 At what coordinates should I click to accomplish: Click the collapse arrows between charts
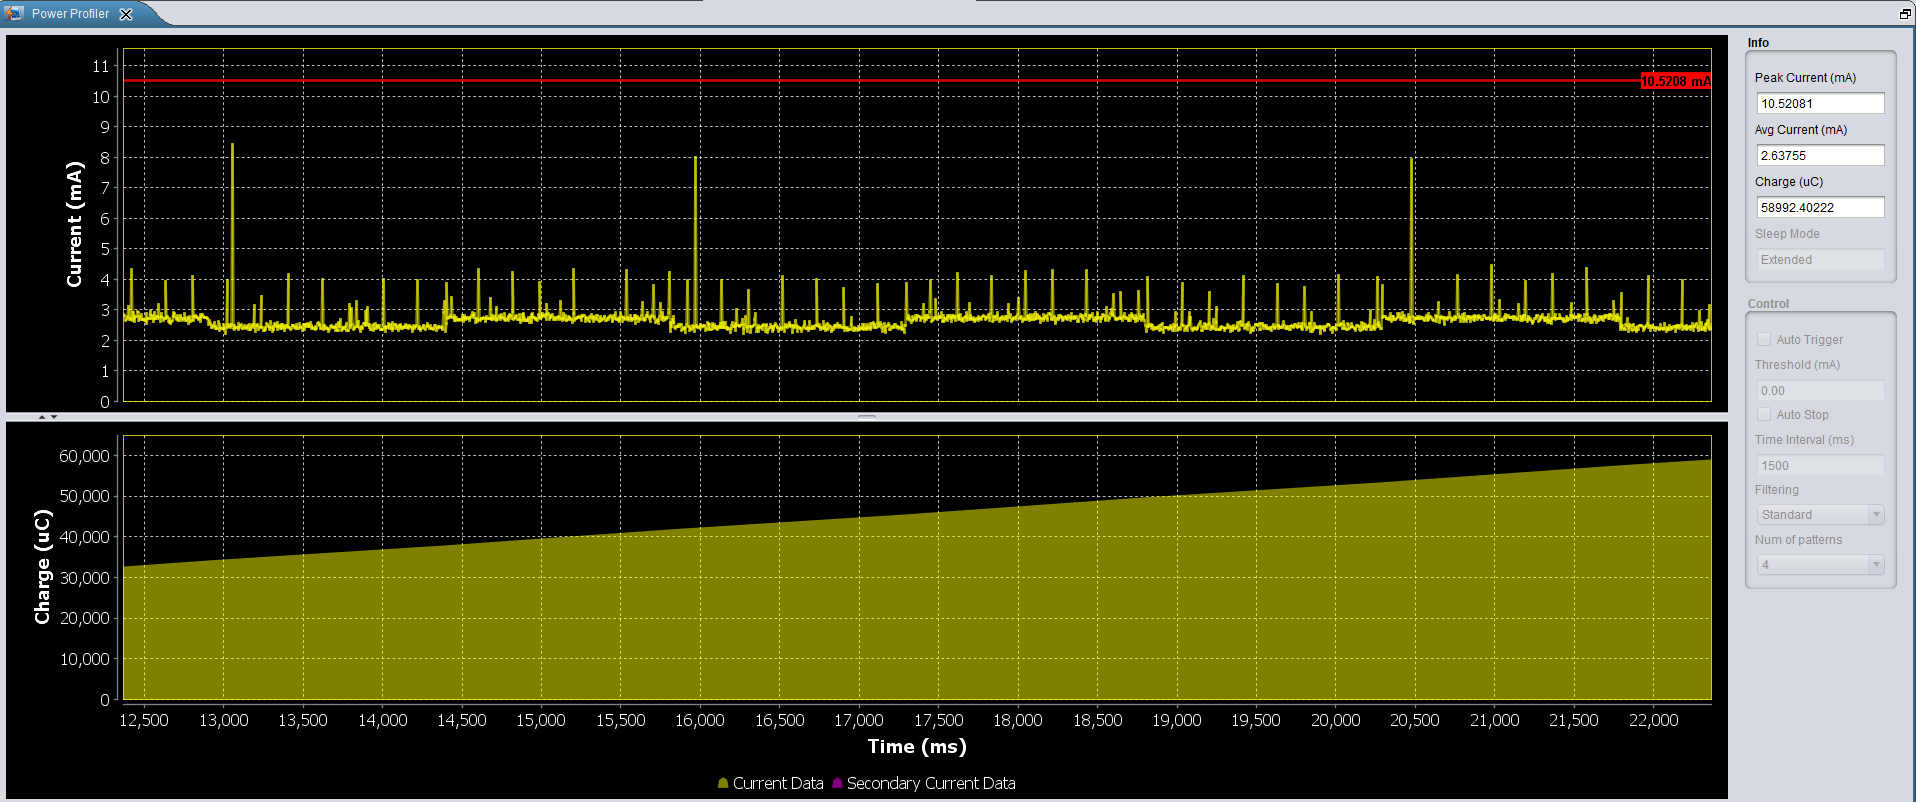click(x=48, y=416)
